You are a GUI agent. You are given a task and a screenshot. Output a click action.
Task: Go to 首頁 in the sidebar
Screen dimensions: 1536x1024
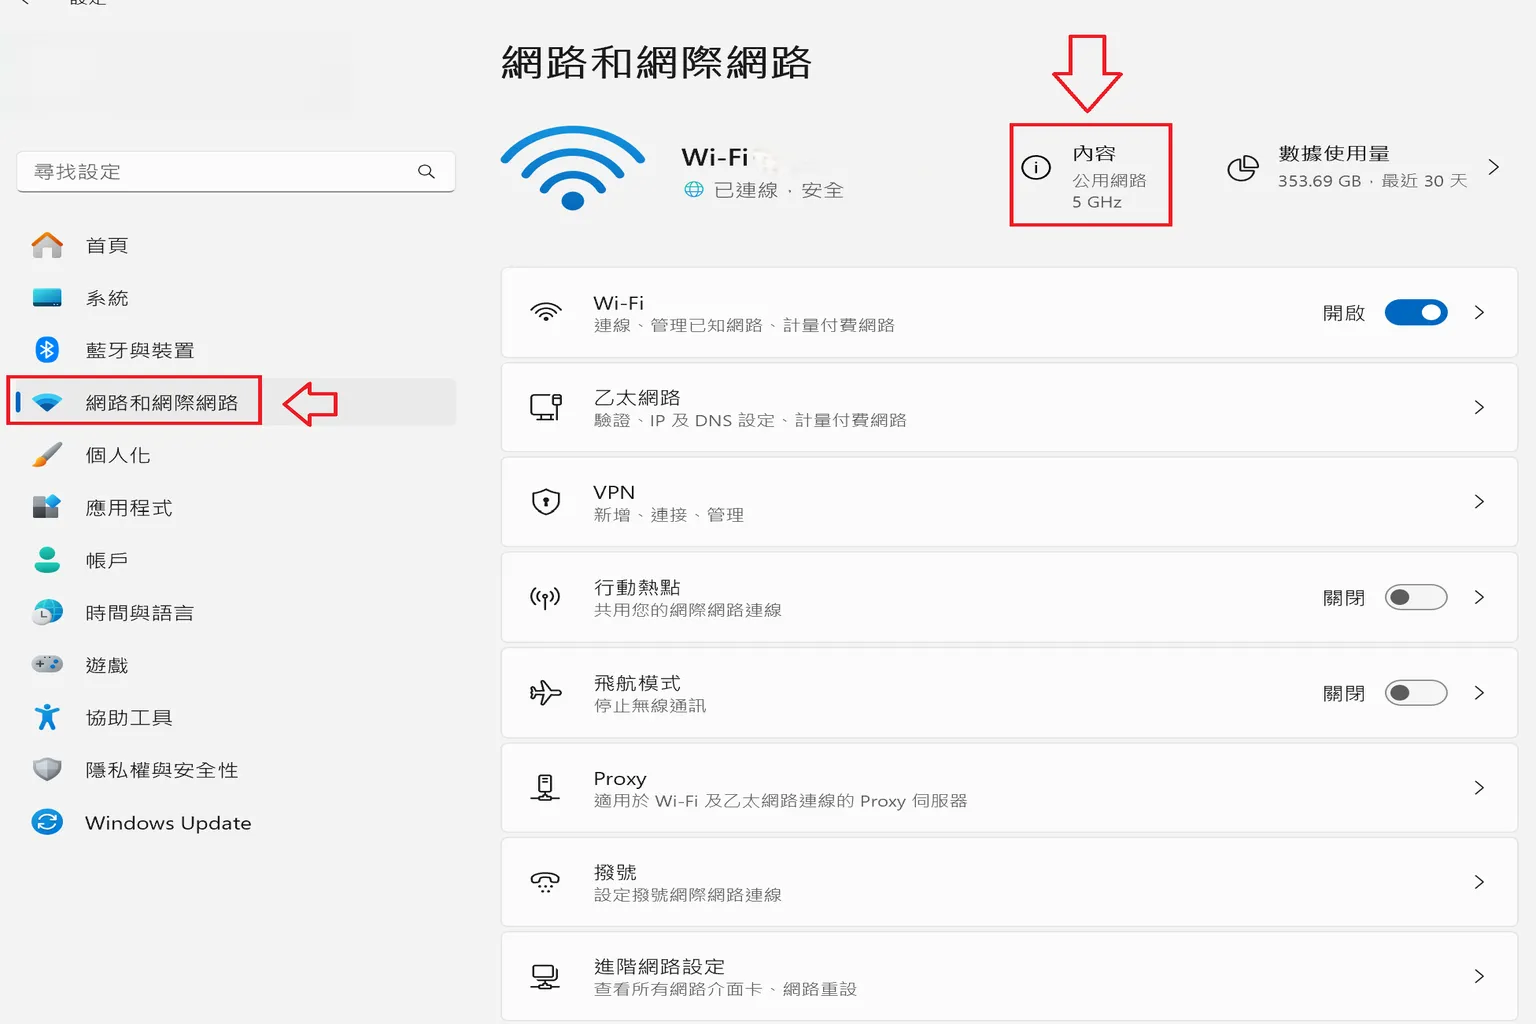click(x=236, y=245)
